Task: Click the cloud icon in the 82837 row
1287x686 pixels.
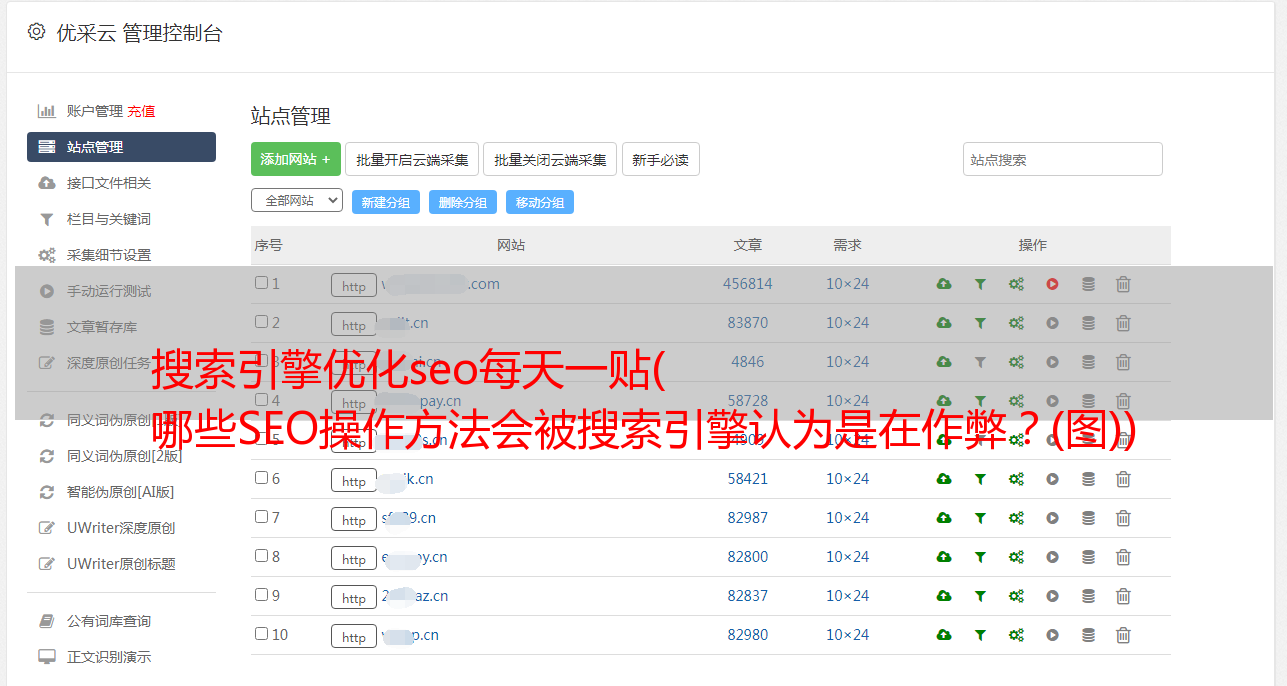Action: coord(944,596)
